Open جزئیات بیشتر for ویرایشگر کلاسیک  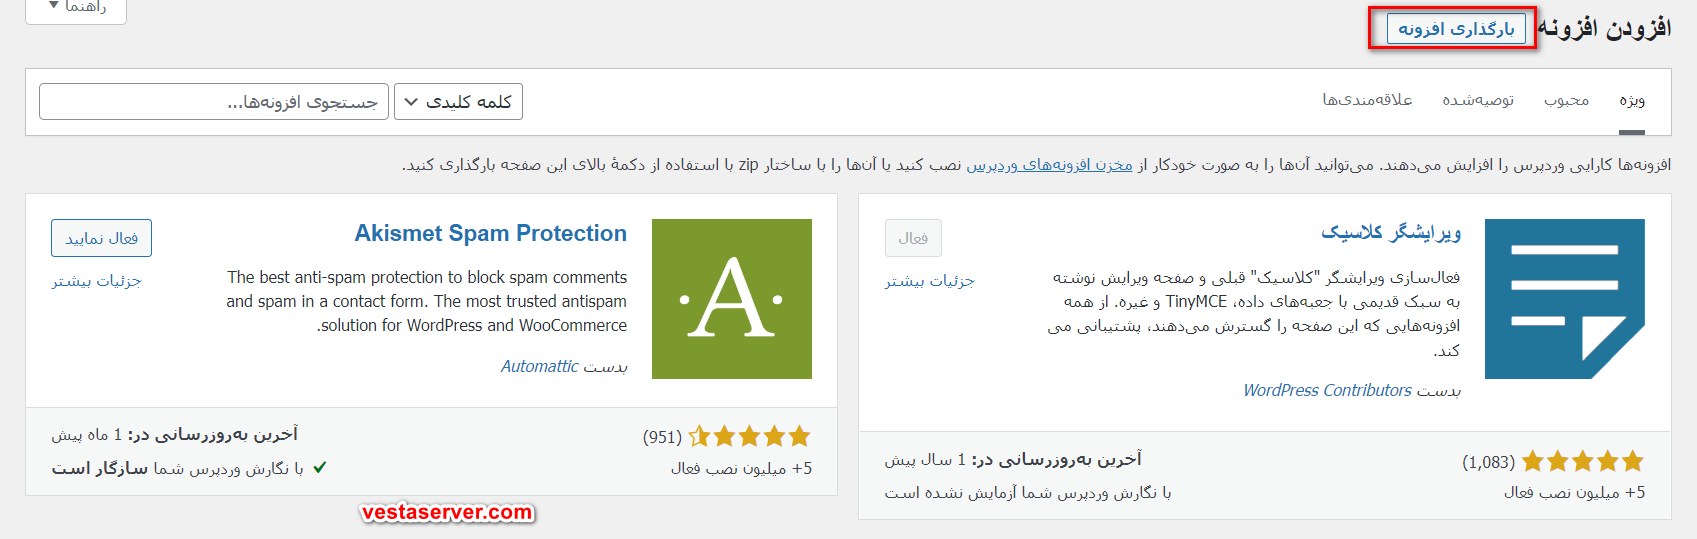pos(929,281)
